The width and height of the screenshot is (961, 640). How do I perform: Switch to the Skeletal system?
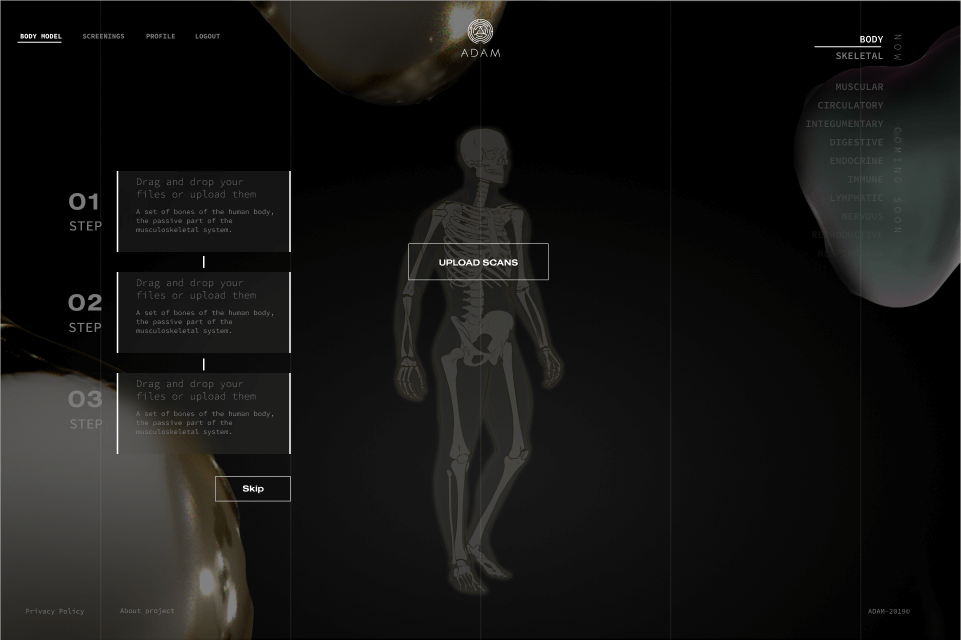point(859,56)
